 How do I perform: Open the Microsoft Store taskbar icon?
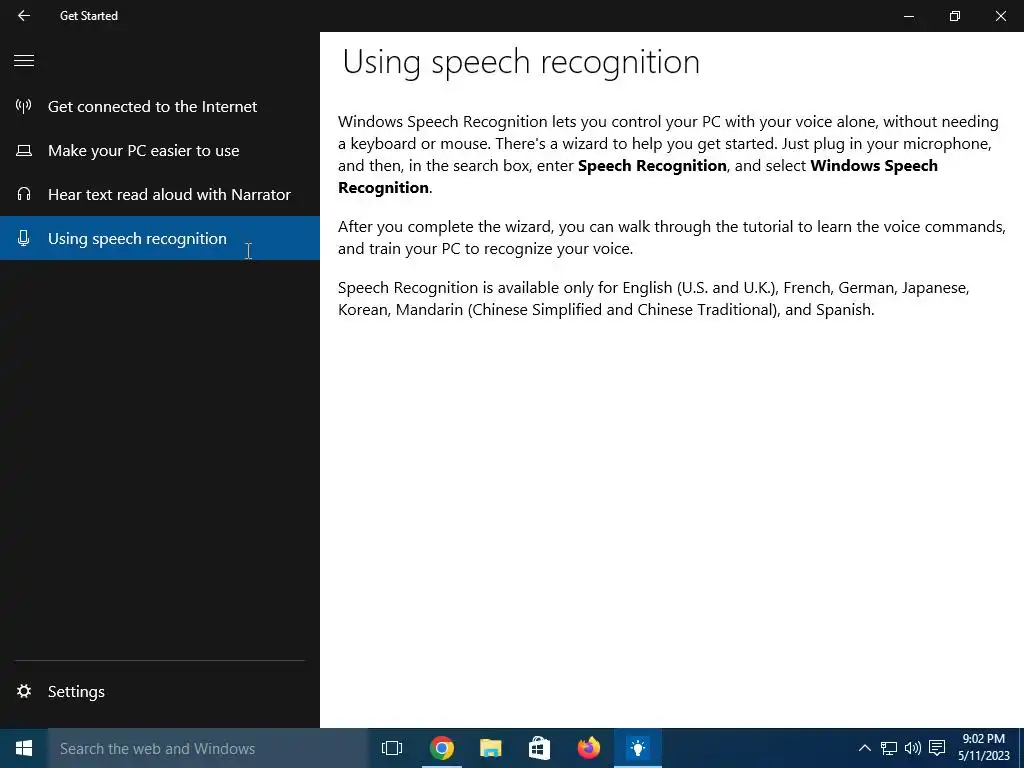[539, 748]
